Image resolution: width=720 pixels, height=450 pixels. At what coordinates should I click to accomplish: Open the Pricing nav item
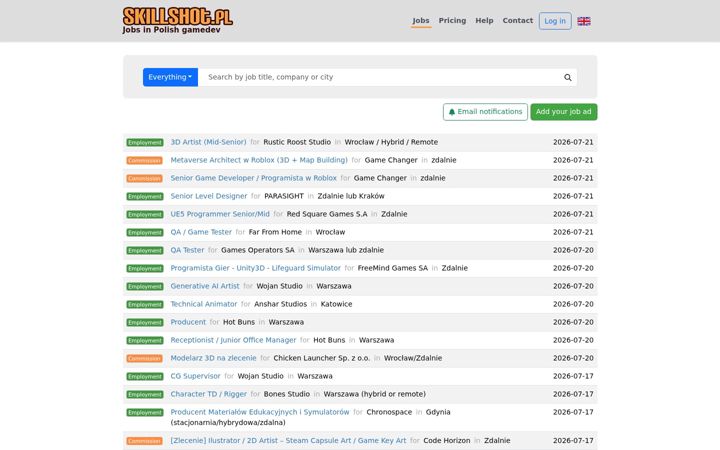tap(452, 21)
